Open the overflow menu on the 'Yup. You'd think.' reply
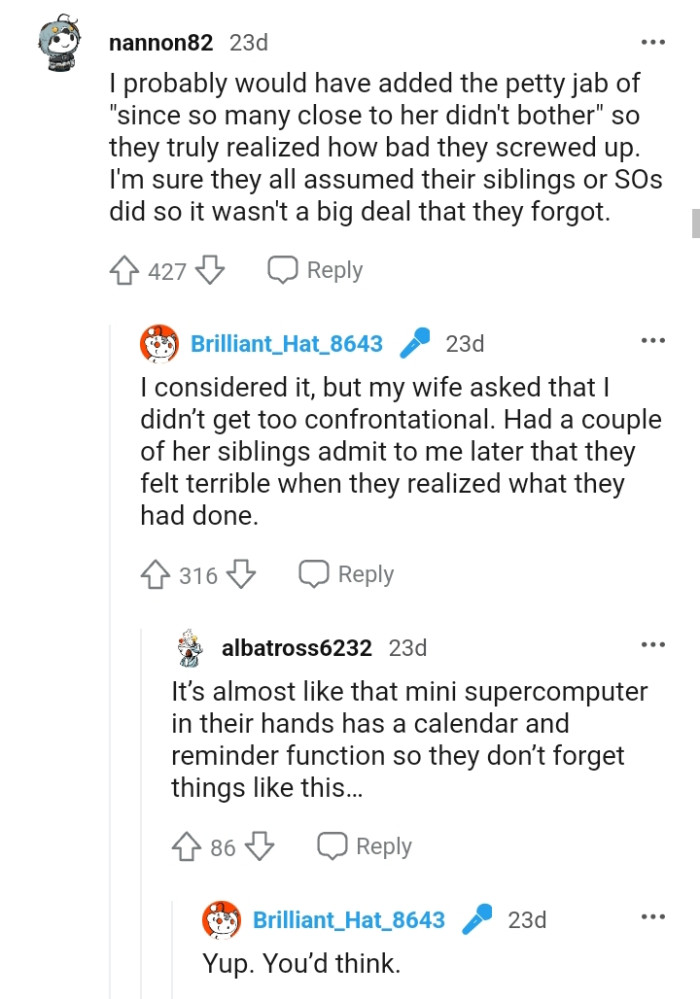700x999 pixels. (653, 915)
